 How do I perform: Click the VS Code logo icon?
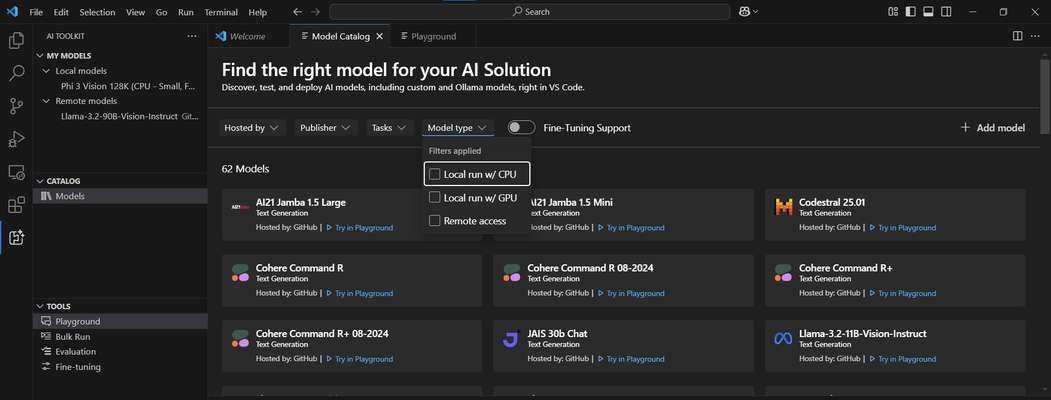(x=13, y=12)
